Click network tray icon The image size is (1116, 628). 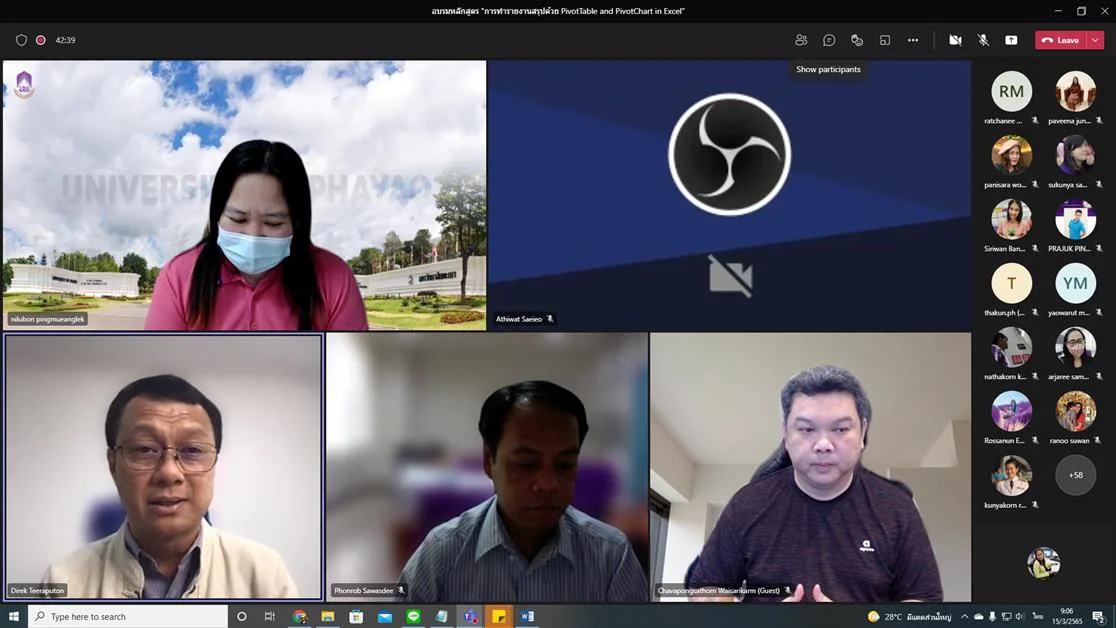click(1006, 617)
